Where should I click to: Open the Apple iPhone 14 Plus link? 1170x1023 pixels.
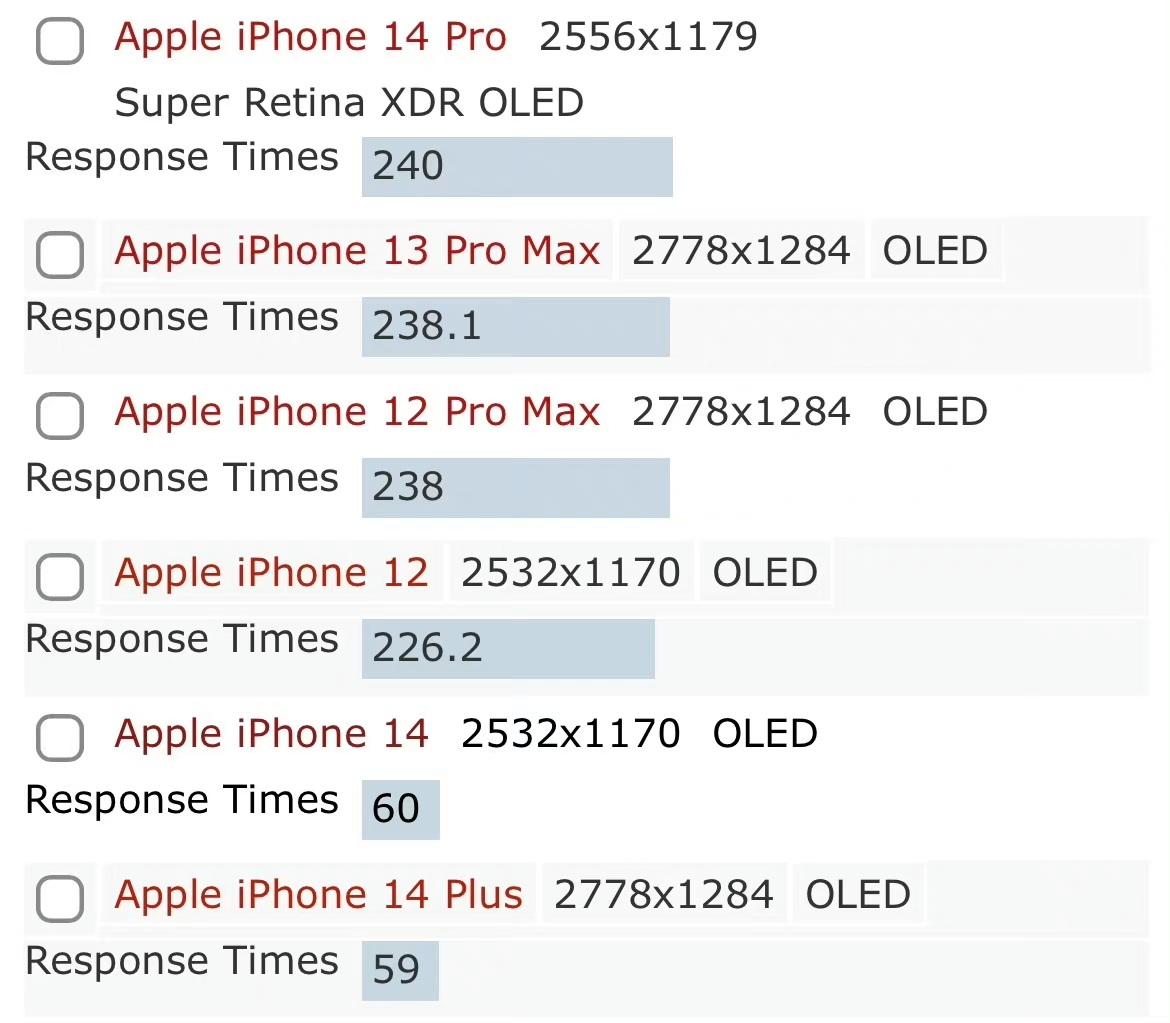[318, 894]
